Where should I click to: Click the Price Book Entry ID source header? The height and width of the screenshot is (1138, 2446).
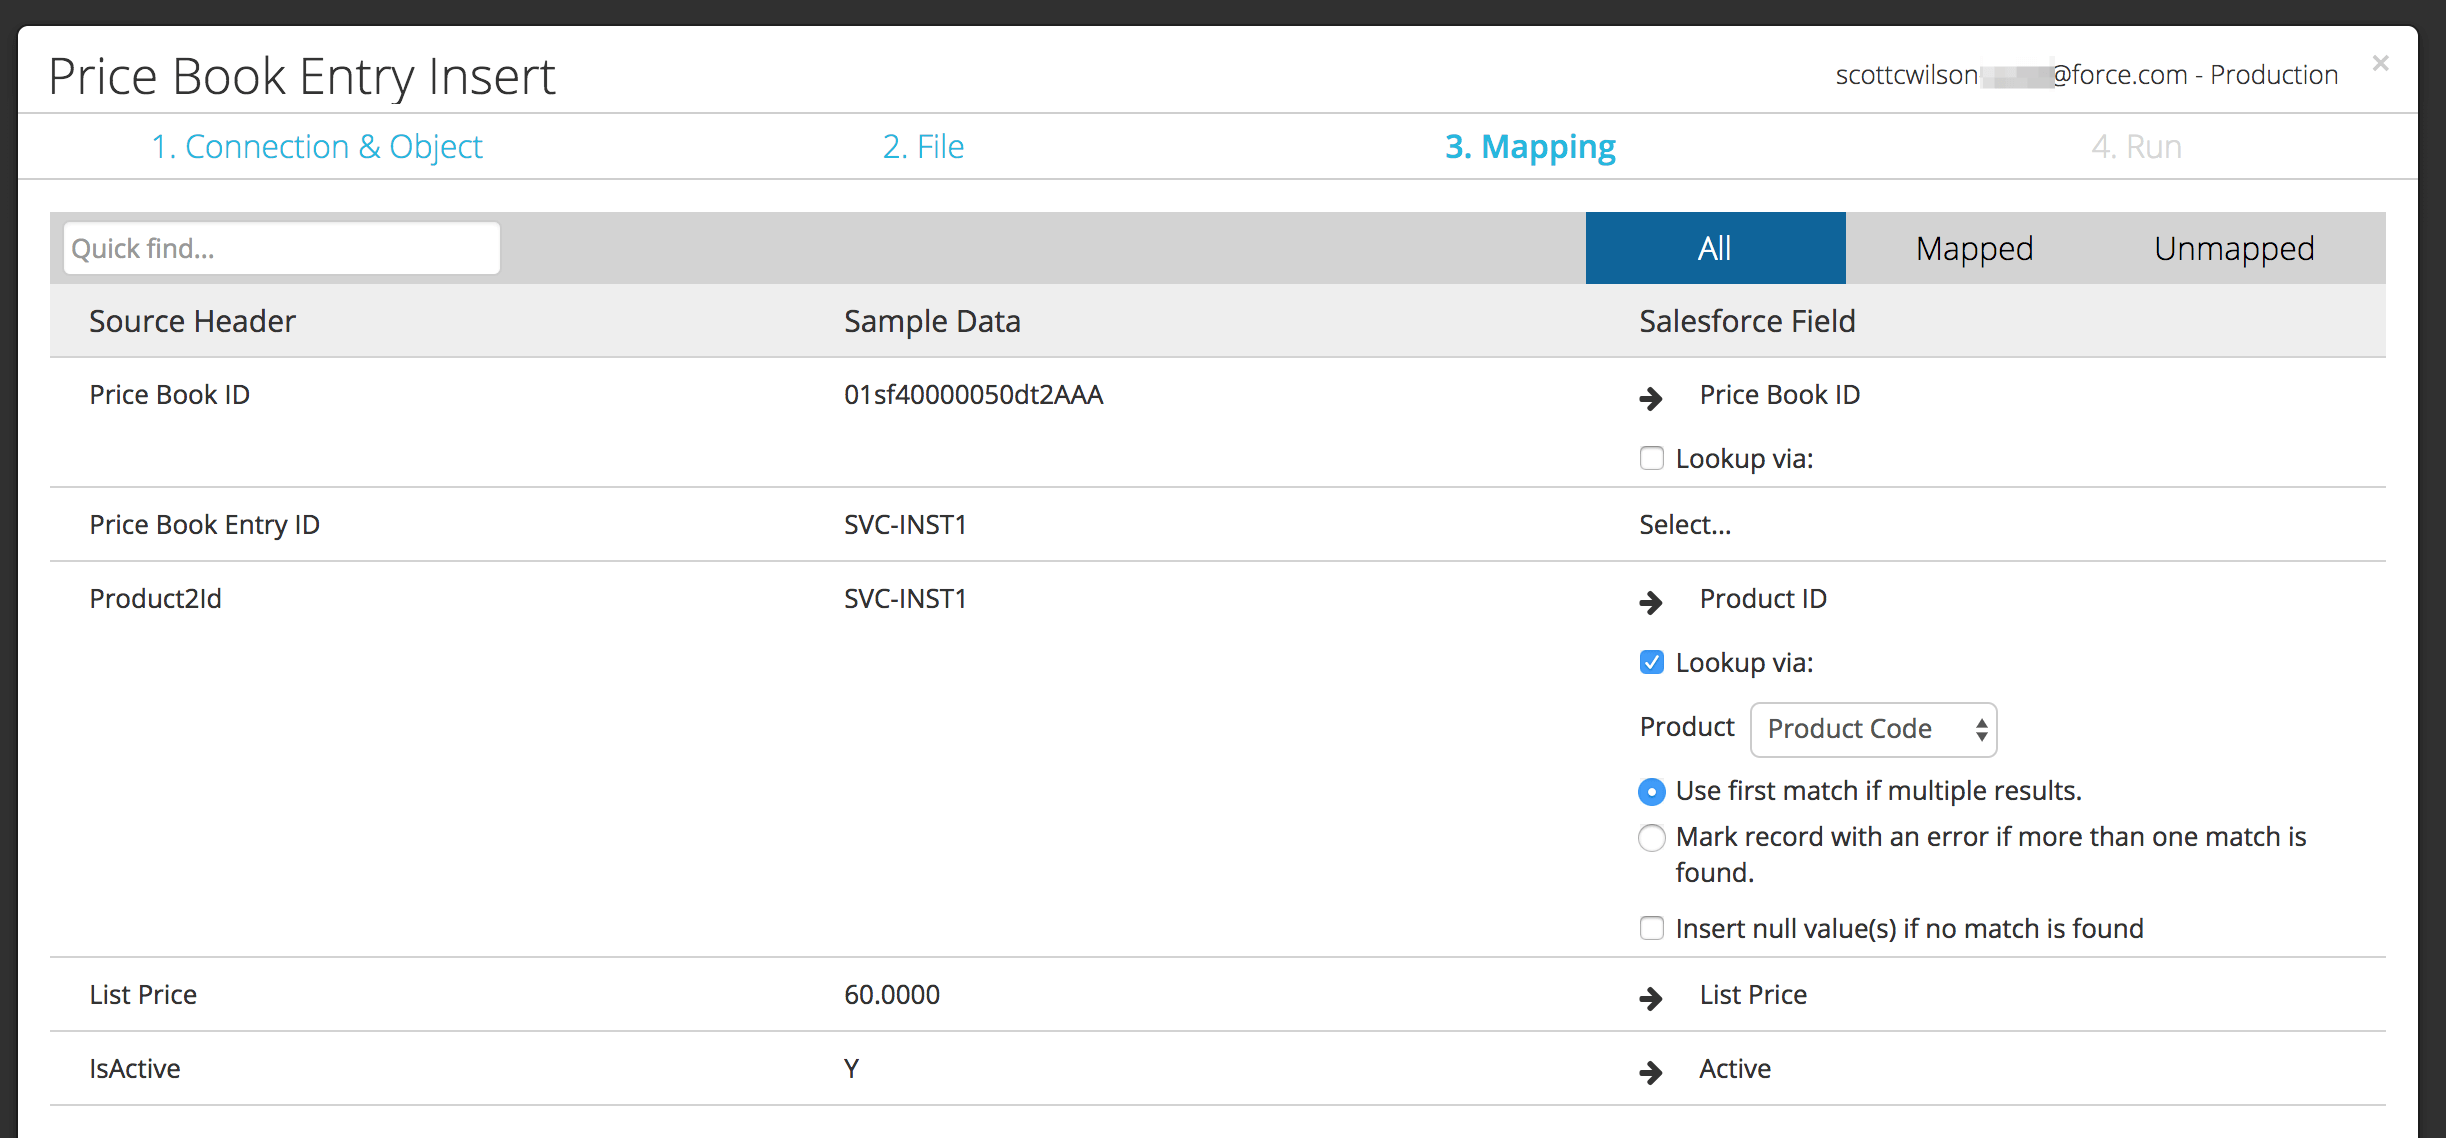coord(204,525)
